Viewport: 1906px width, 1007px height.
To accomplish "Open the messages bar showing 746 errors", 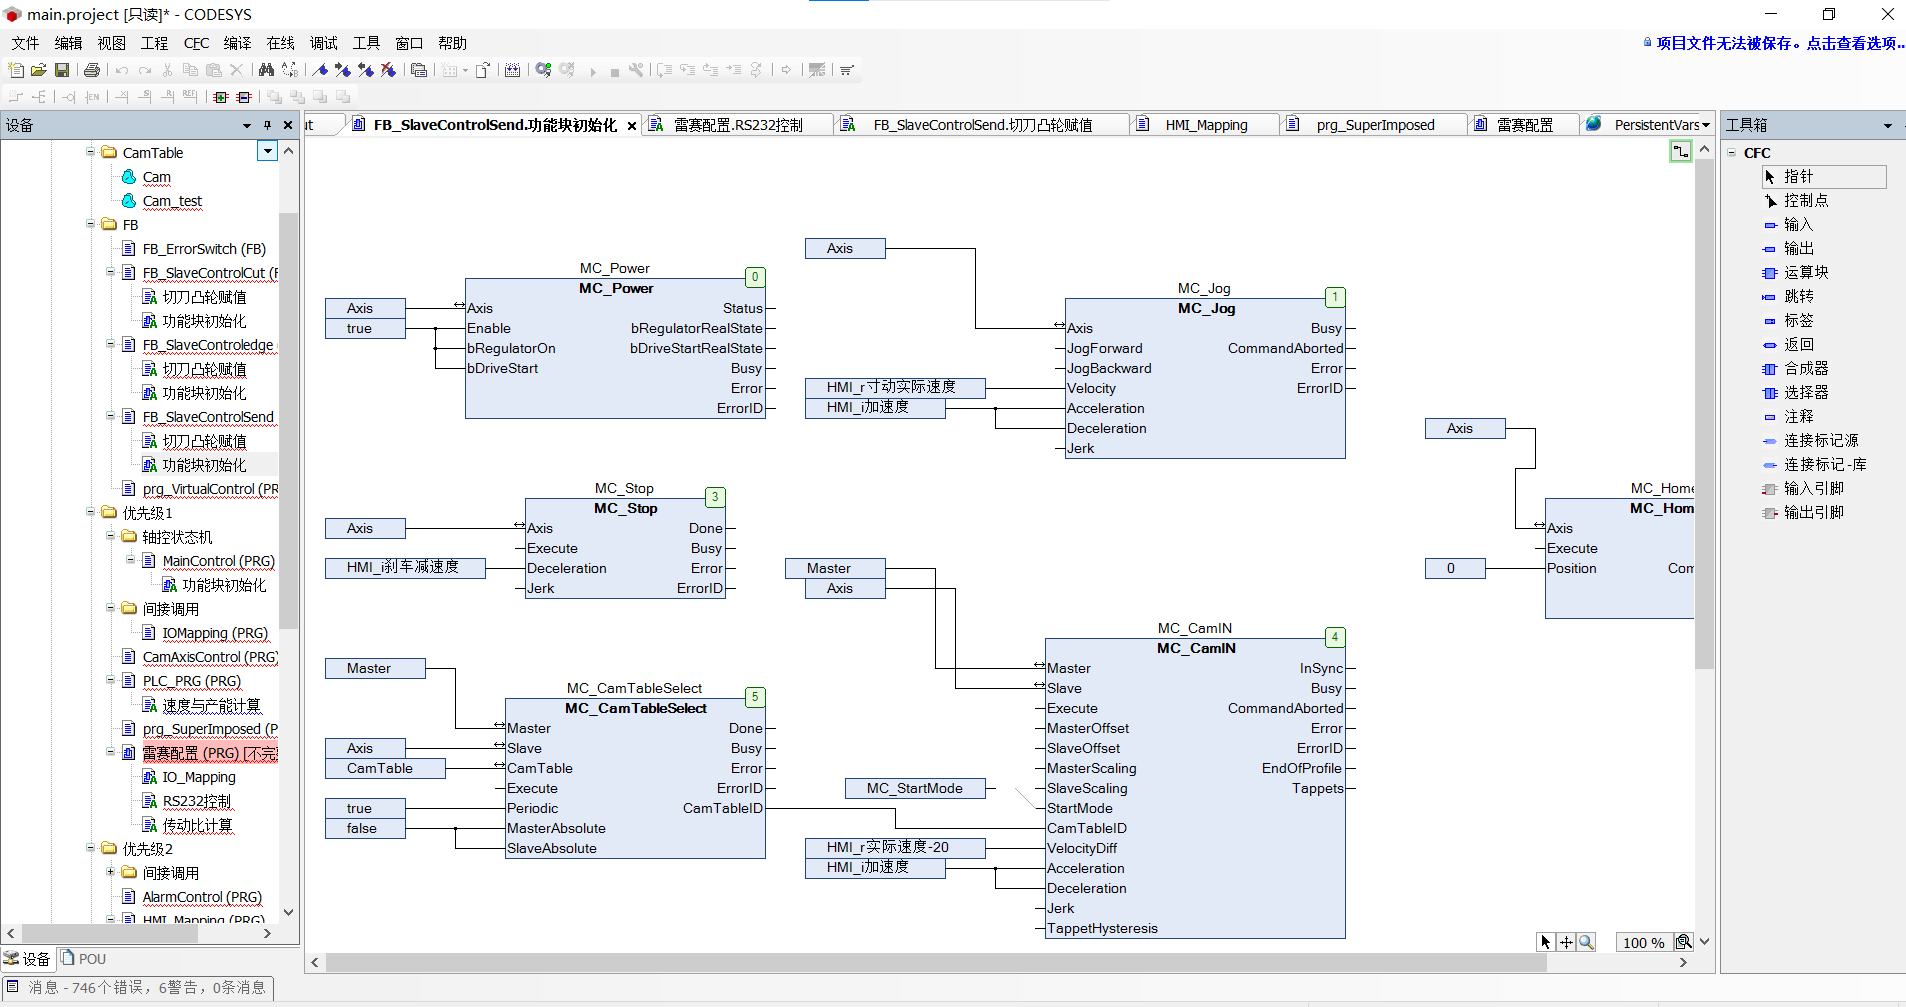I will 138,987.
